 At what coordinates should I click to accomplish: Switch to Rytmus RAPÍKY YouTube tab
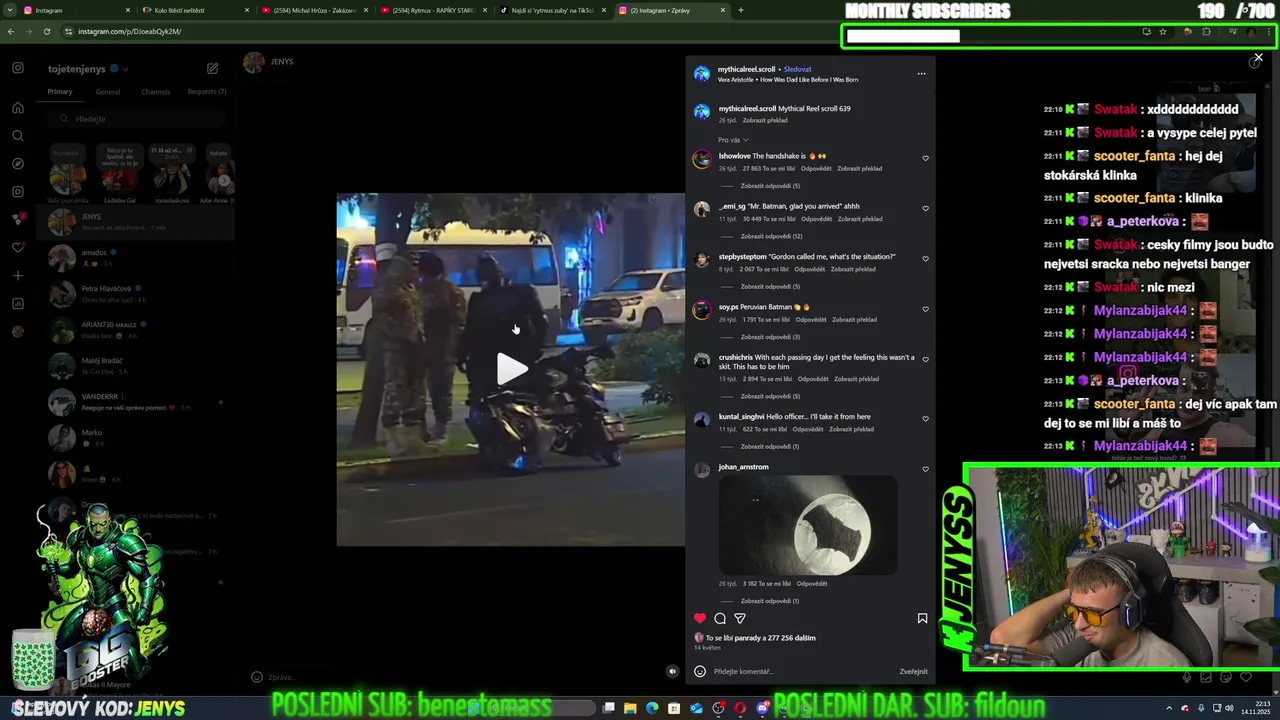[435, 10]
